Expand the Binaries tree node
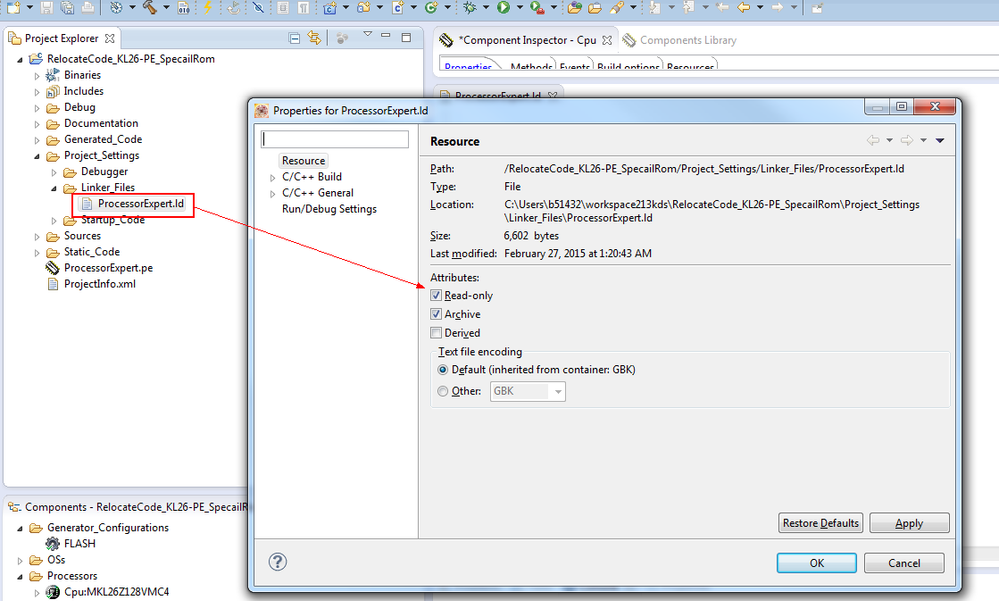Screen dimensions: 999x601 coord(37,76)
